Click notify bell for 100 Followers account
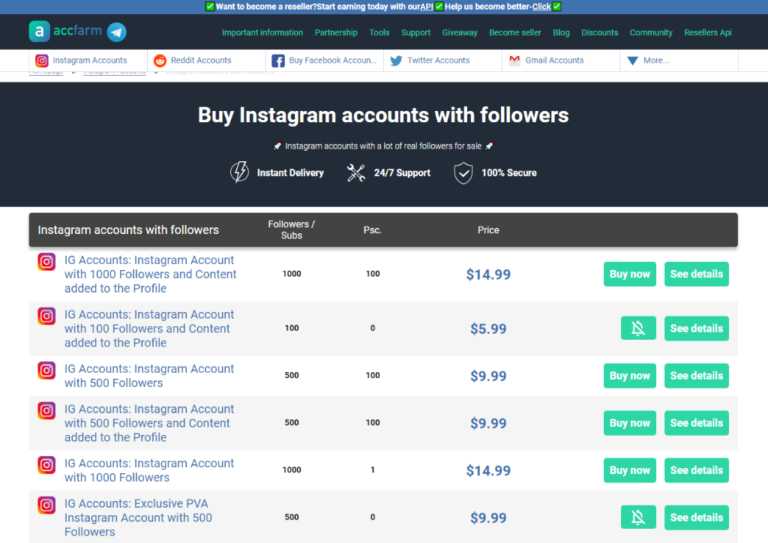The height and width of the screenshot is (543, 768). 638,328
